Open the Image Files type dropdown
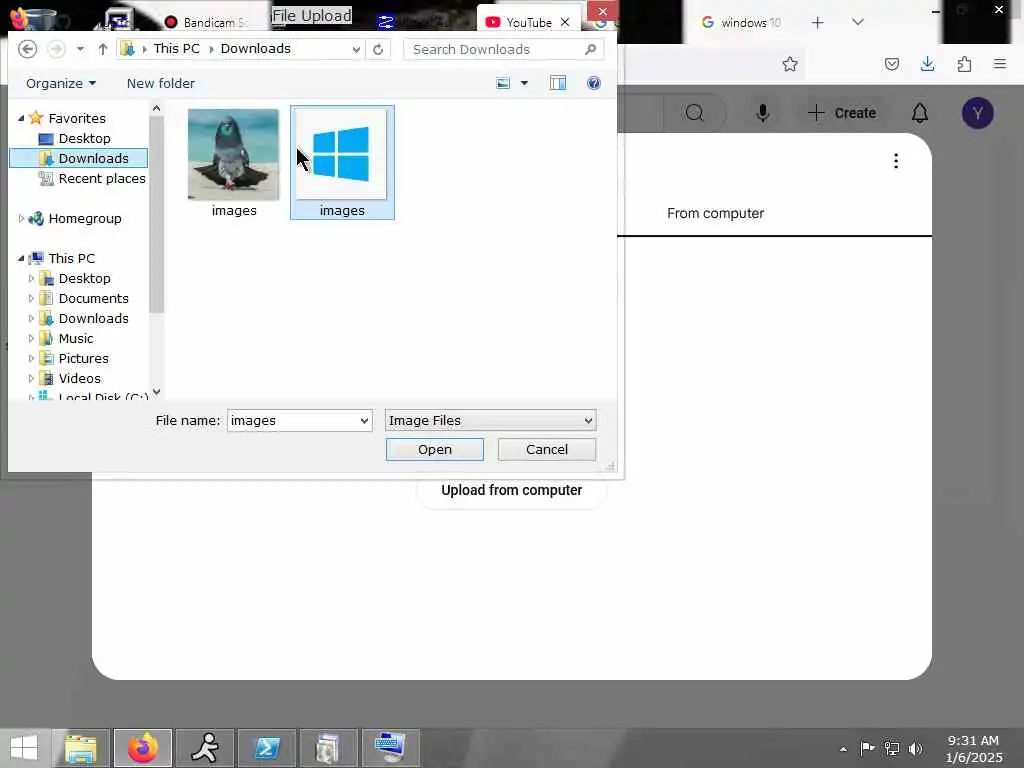This screenshot has width=1024, height=768. coord(490,421)
